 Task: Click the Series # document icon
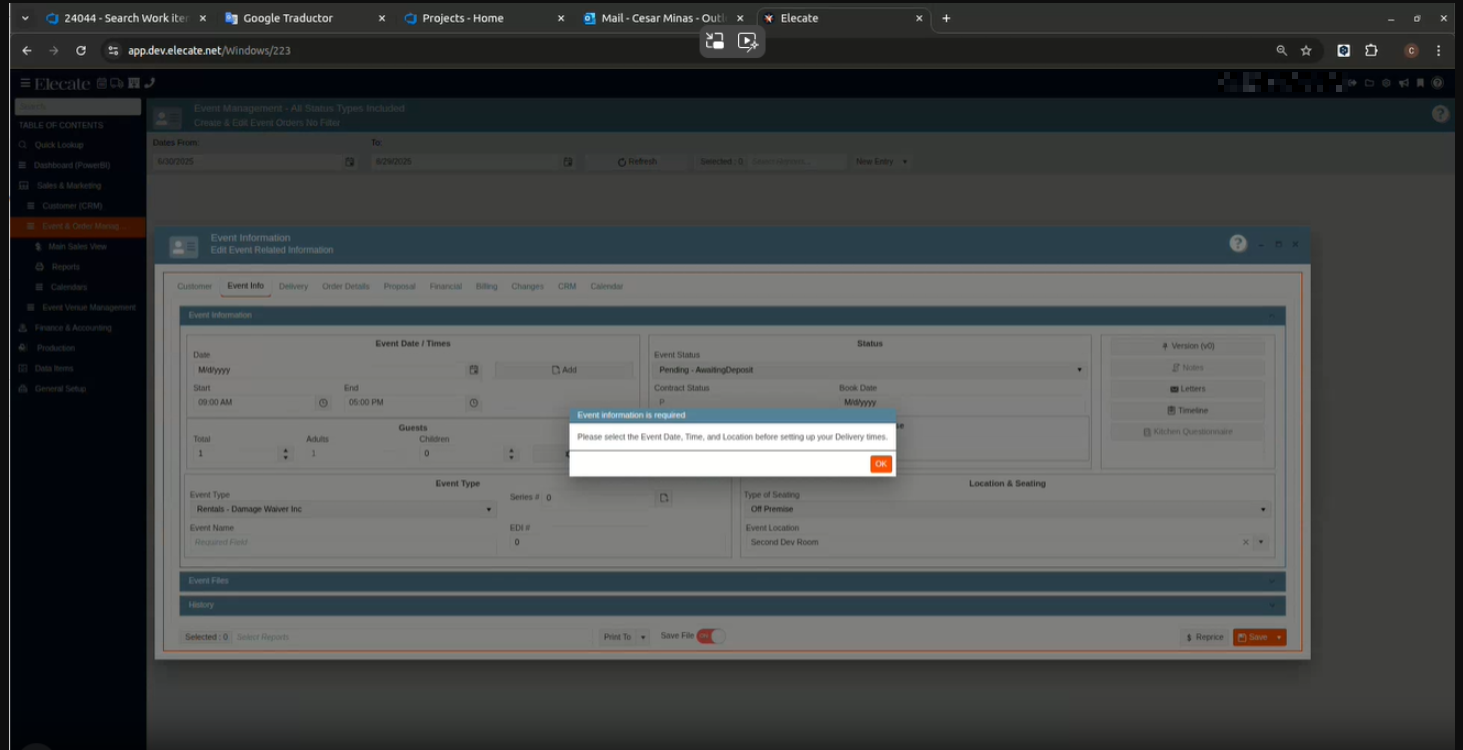click(x=663, y=498)
